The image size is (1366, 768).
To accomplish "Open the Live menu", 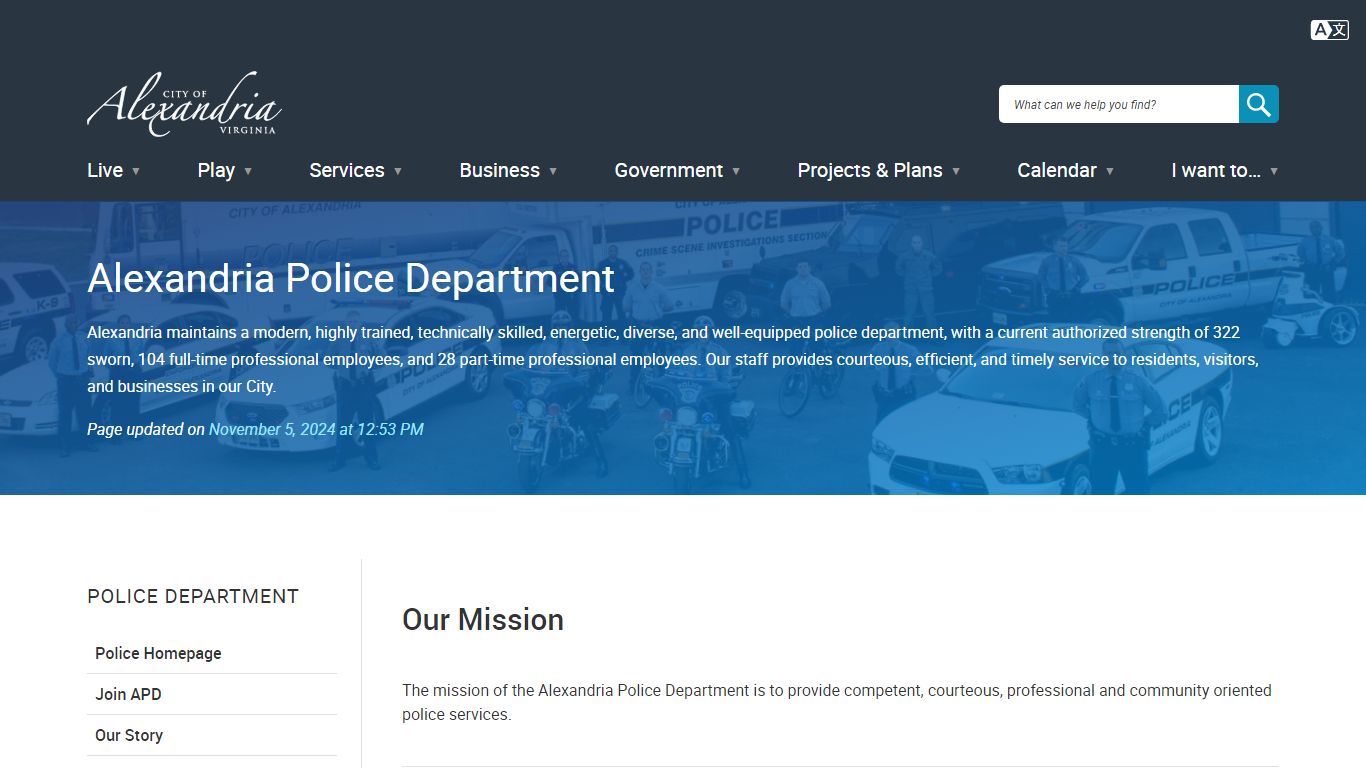I will click(105, 170).
